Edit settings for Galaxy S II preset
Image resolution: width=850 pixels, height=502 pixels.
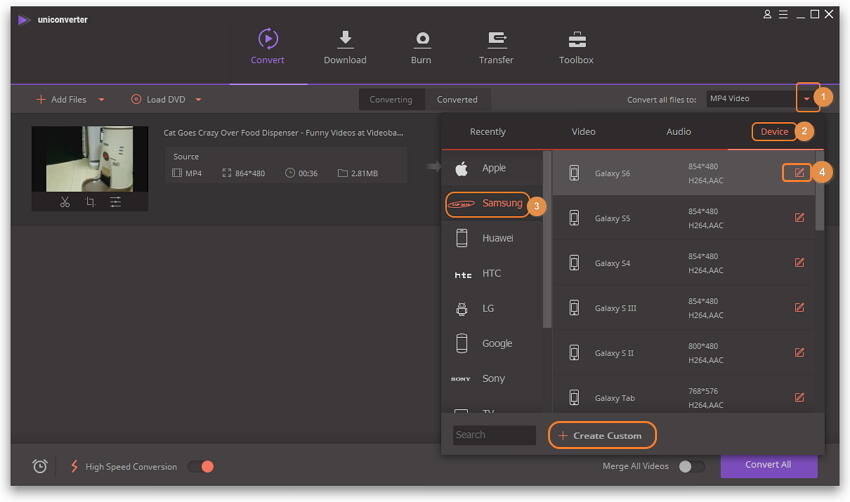[799, 352]
